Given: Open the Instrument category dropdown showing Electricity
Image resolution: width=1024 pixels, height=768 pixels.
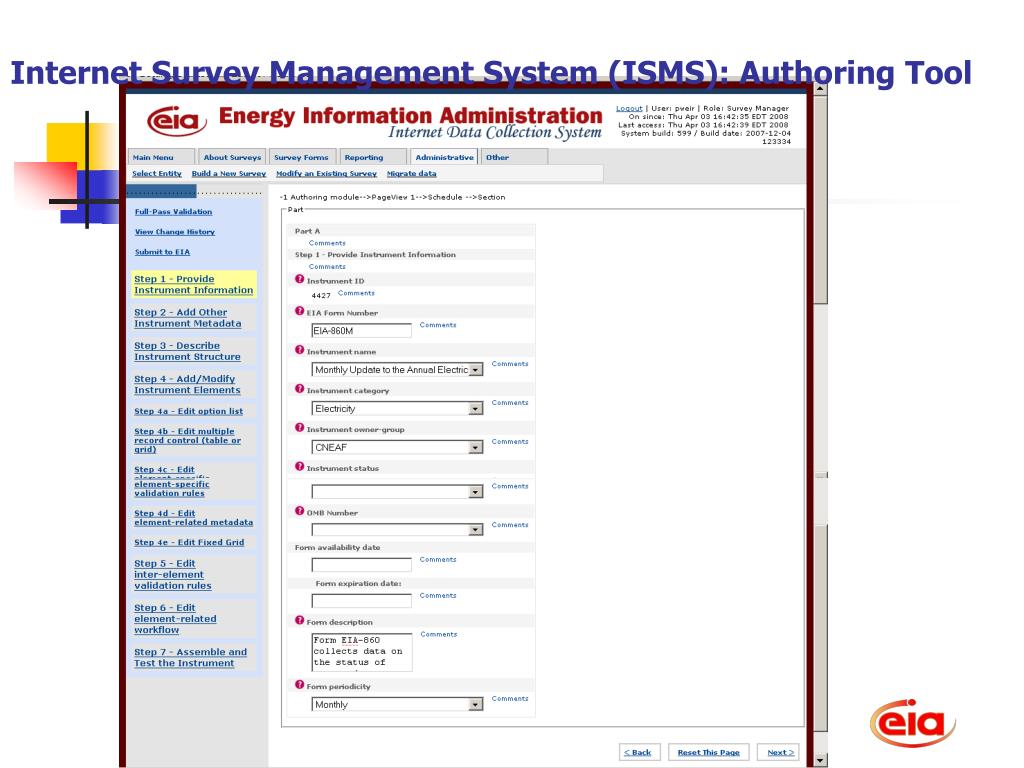Looking at the screenshot, I should pyautogui.click(x=476, y=409).
